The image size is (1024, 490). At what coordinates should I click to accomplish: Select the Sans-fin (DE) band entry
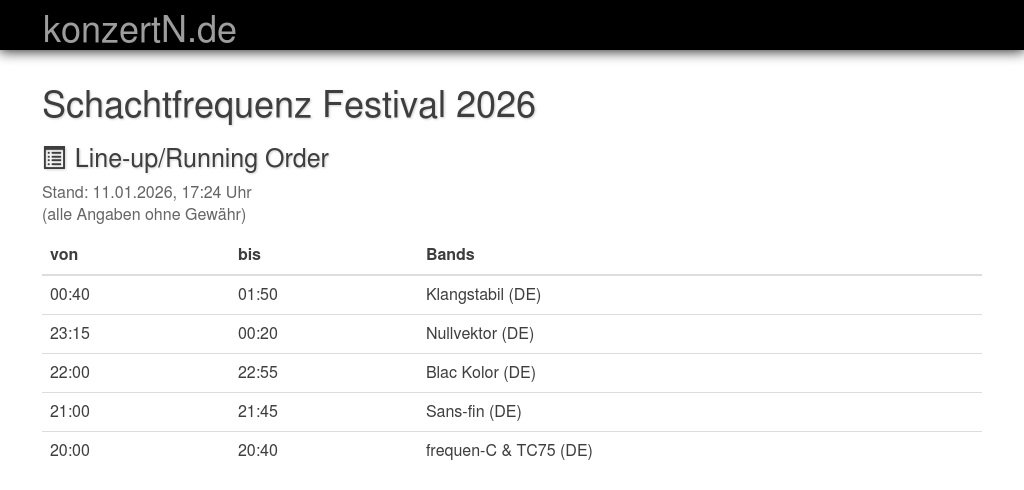(473, 411)
